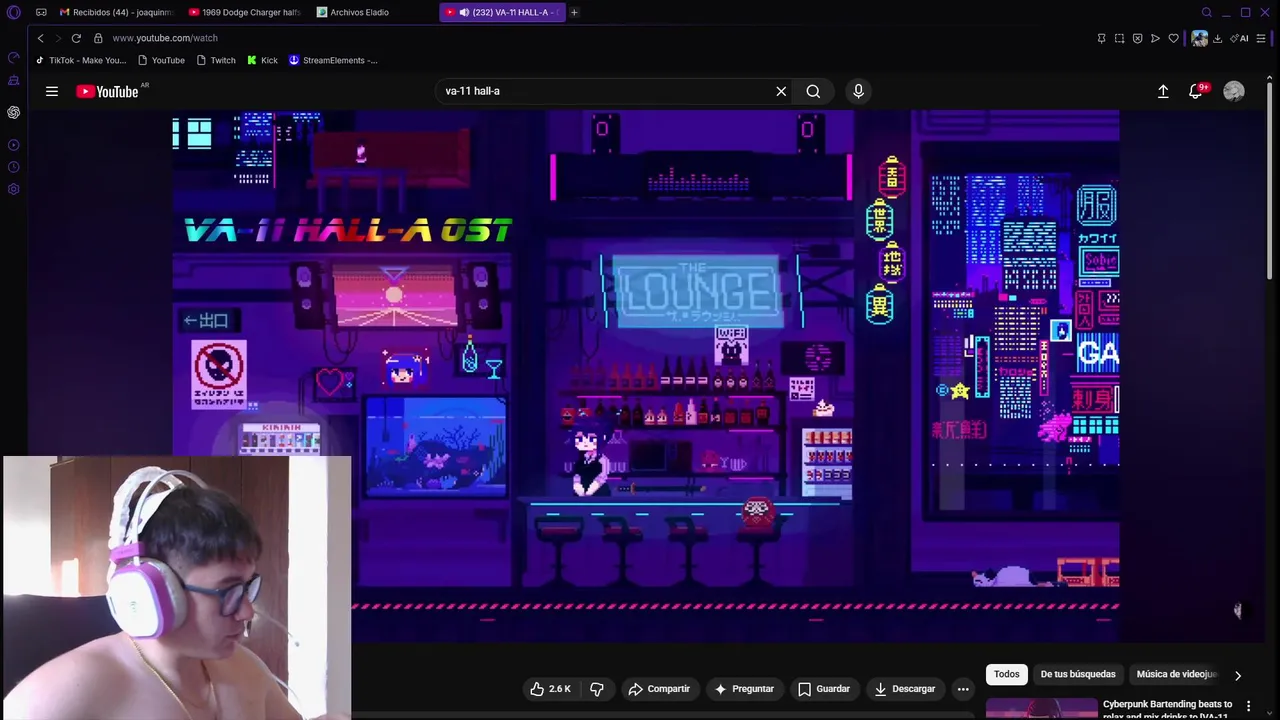
Task: Open GX Control speedometer in sidebar
Action: [x=13, y=57]
